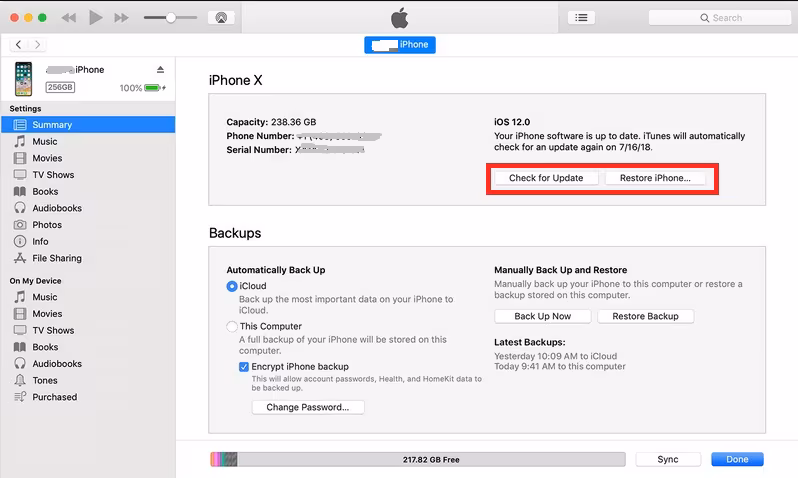This screenshot has width=798, height=478.
Task: Click the Settings section header
Action: 25,108
